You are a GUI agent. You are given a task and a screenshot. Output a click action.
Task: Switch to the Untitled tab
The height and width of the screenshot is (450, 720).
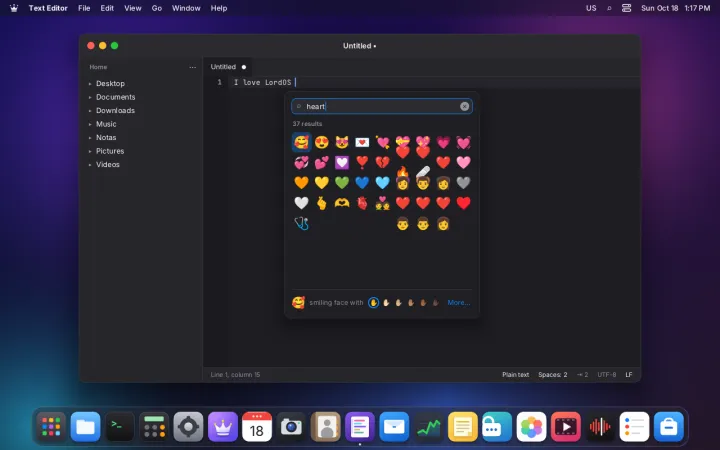(228, 67)
